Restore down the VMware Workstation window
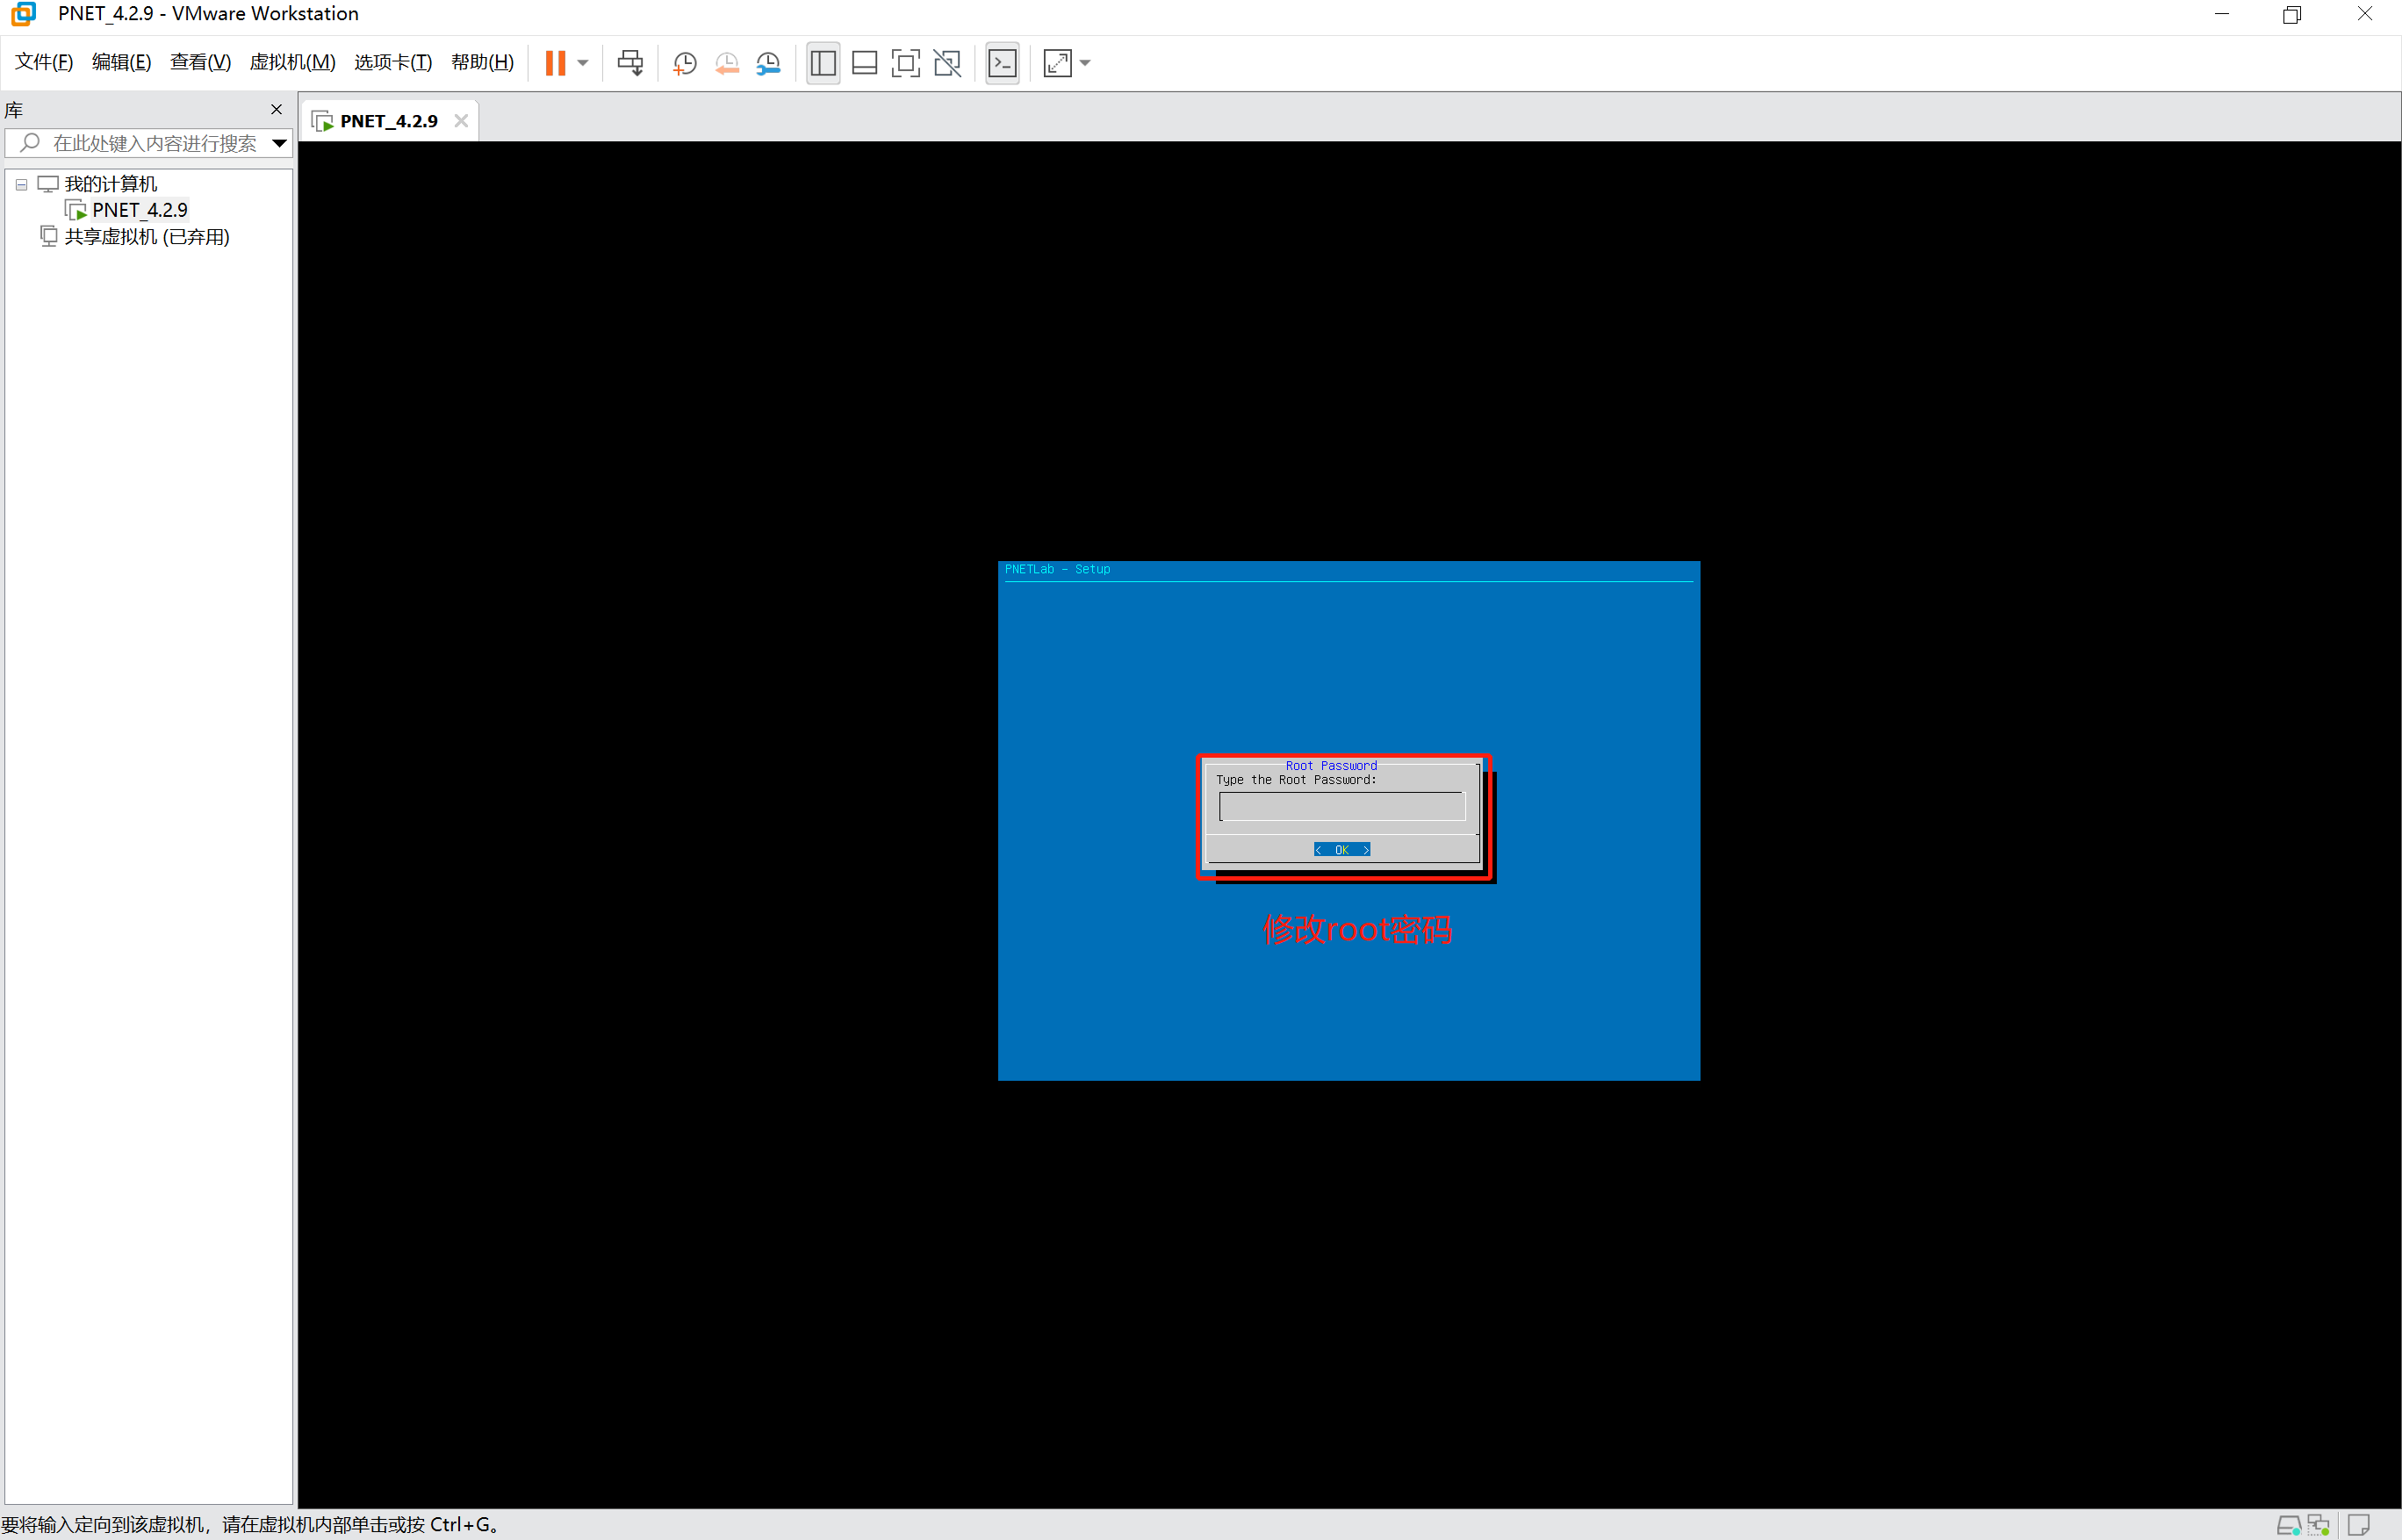2402x1540 pixels. pyautogui.click(x=2292, y=14)
